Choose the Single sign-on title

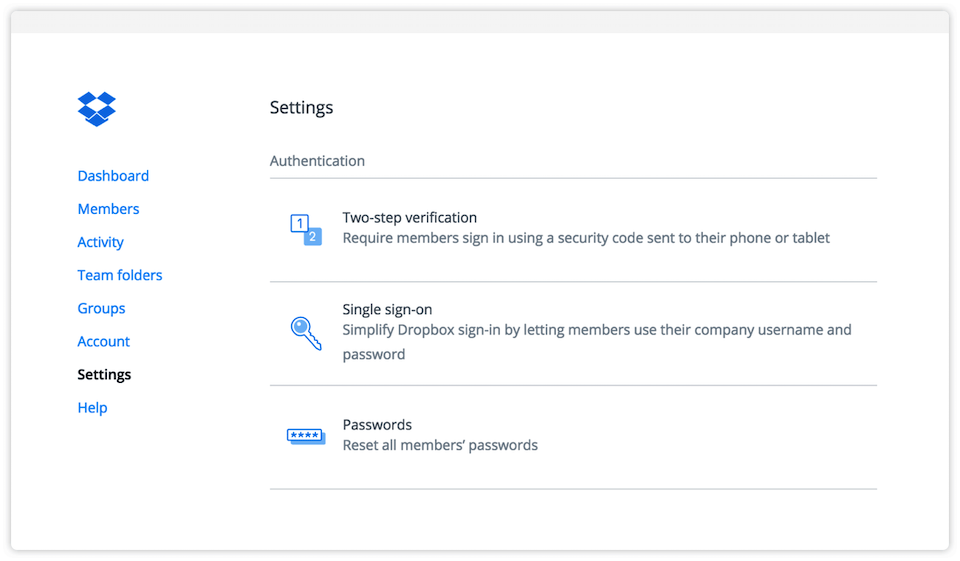point(387,309)
